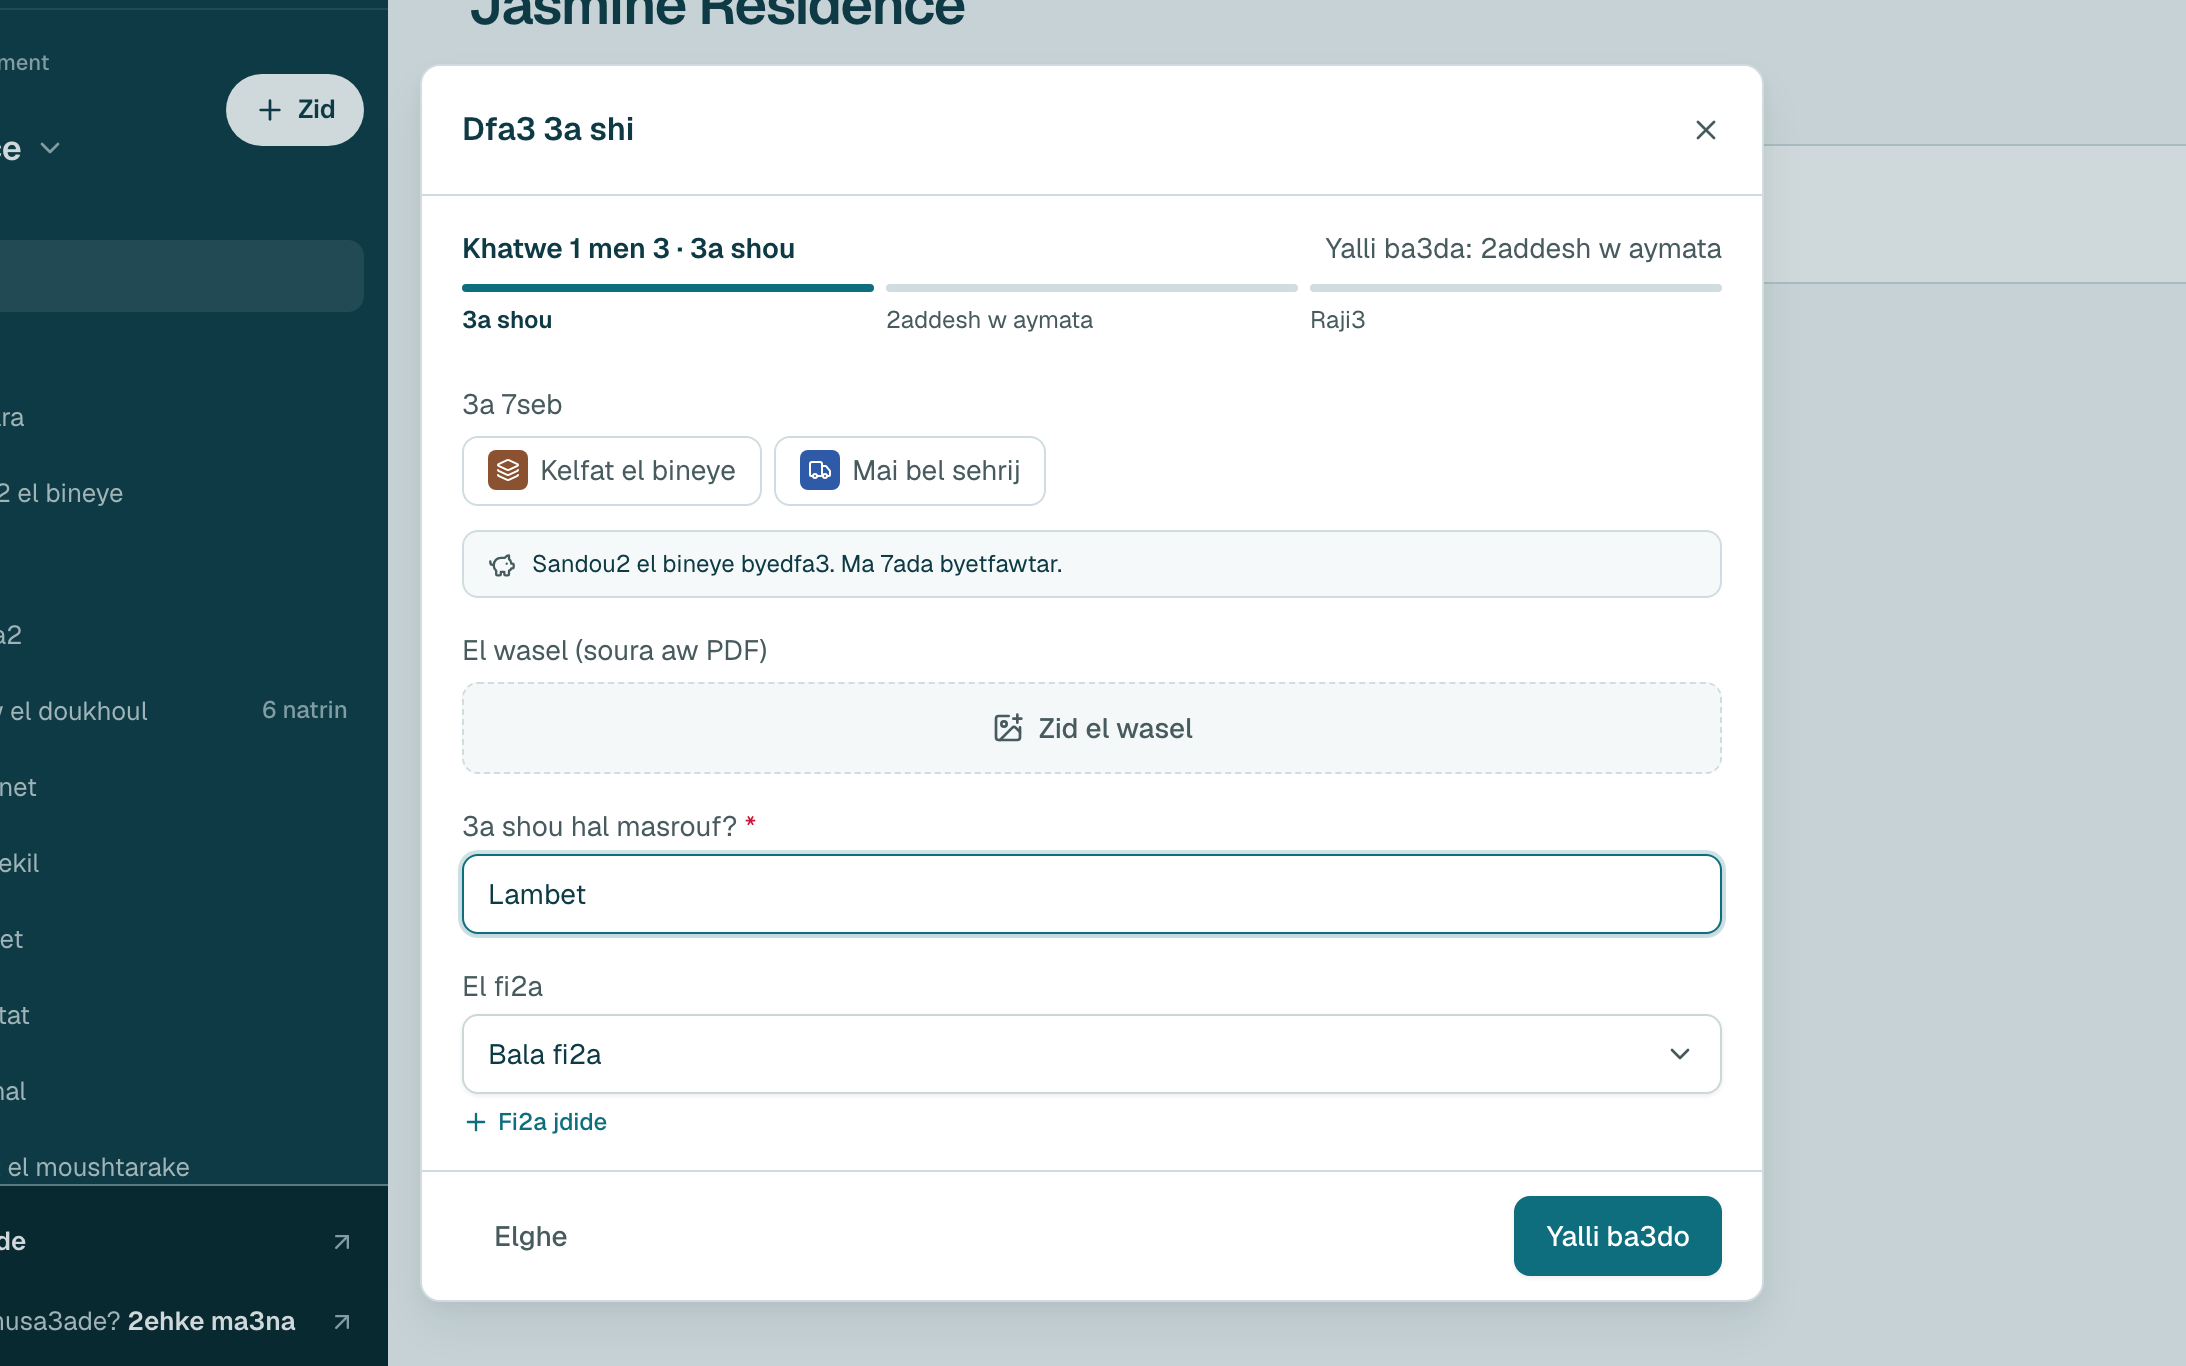The width and height of the screenshot is (2186, 1366).
Task: Select the Kelfat el bineye account chip
Action: [612, 471]
